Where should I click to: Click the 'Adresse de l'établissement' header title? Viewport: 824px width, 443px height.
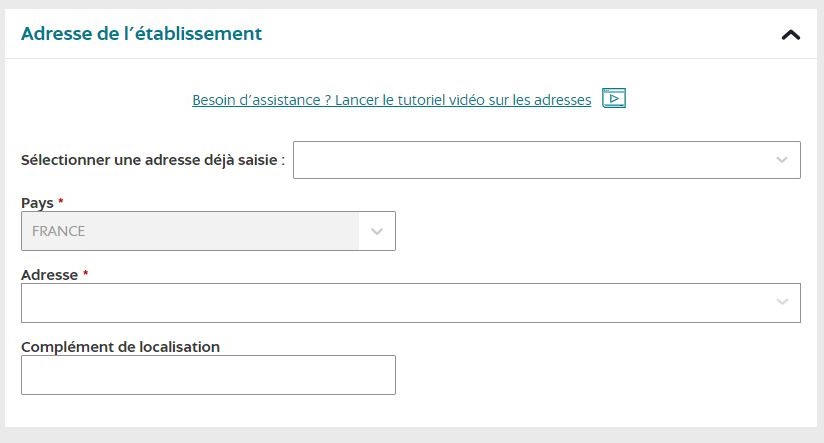point(141,34)
